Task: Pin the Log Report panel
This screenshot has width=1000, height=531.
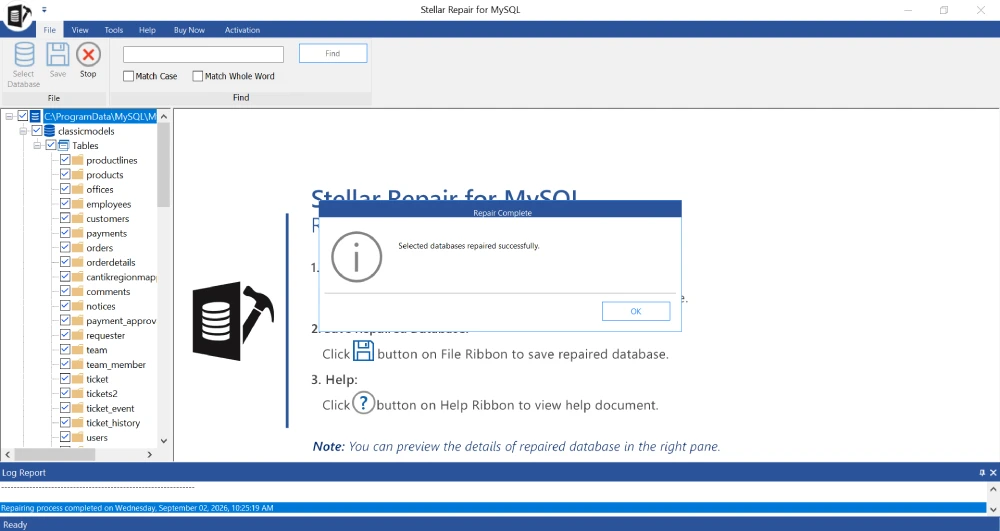Action: click(982, 472)
